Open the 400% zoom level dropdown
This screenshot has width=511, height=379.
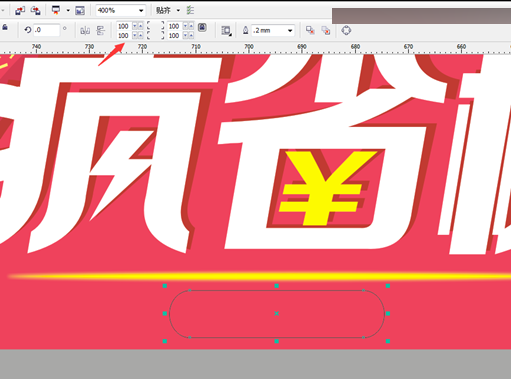[141, 11]
